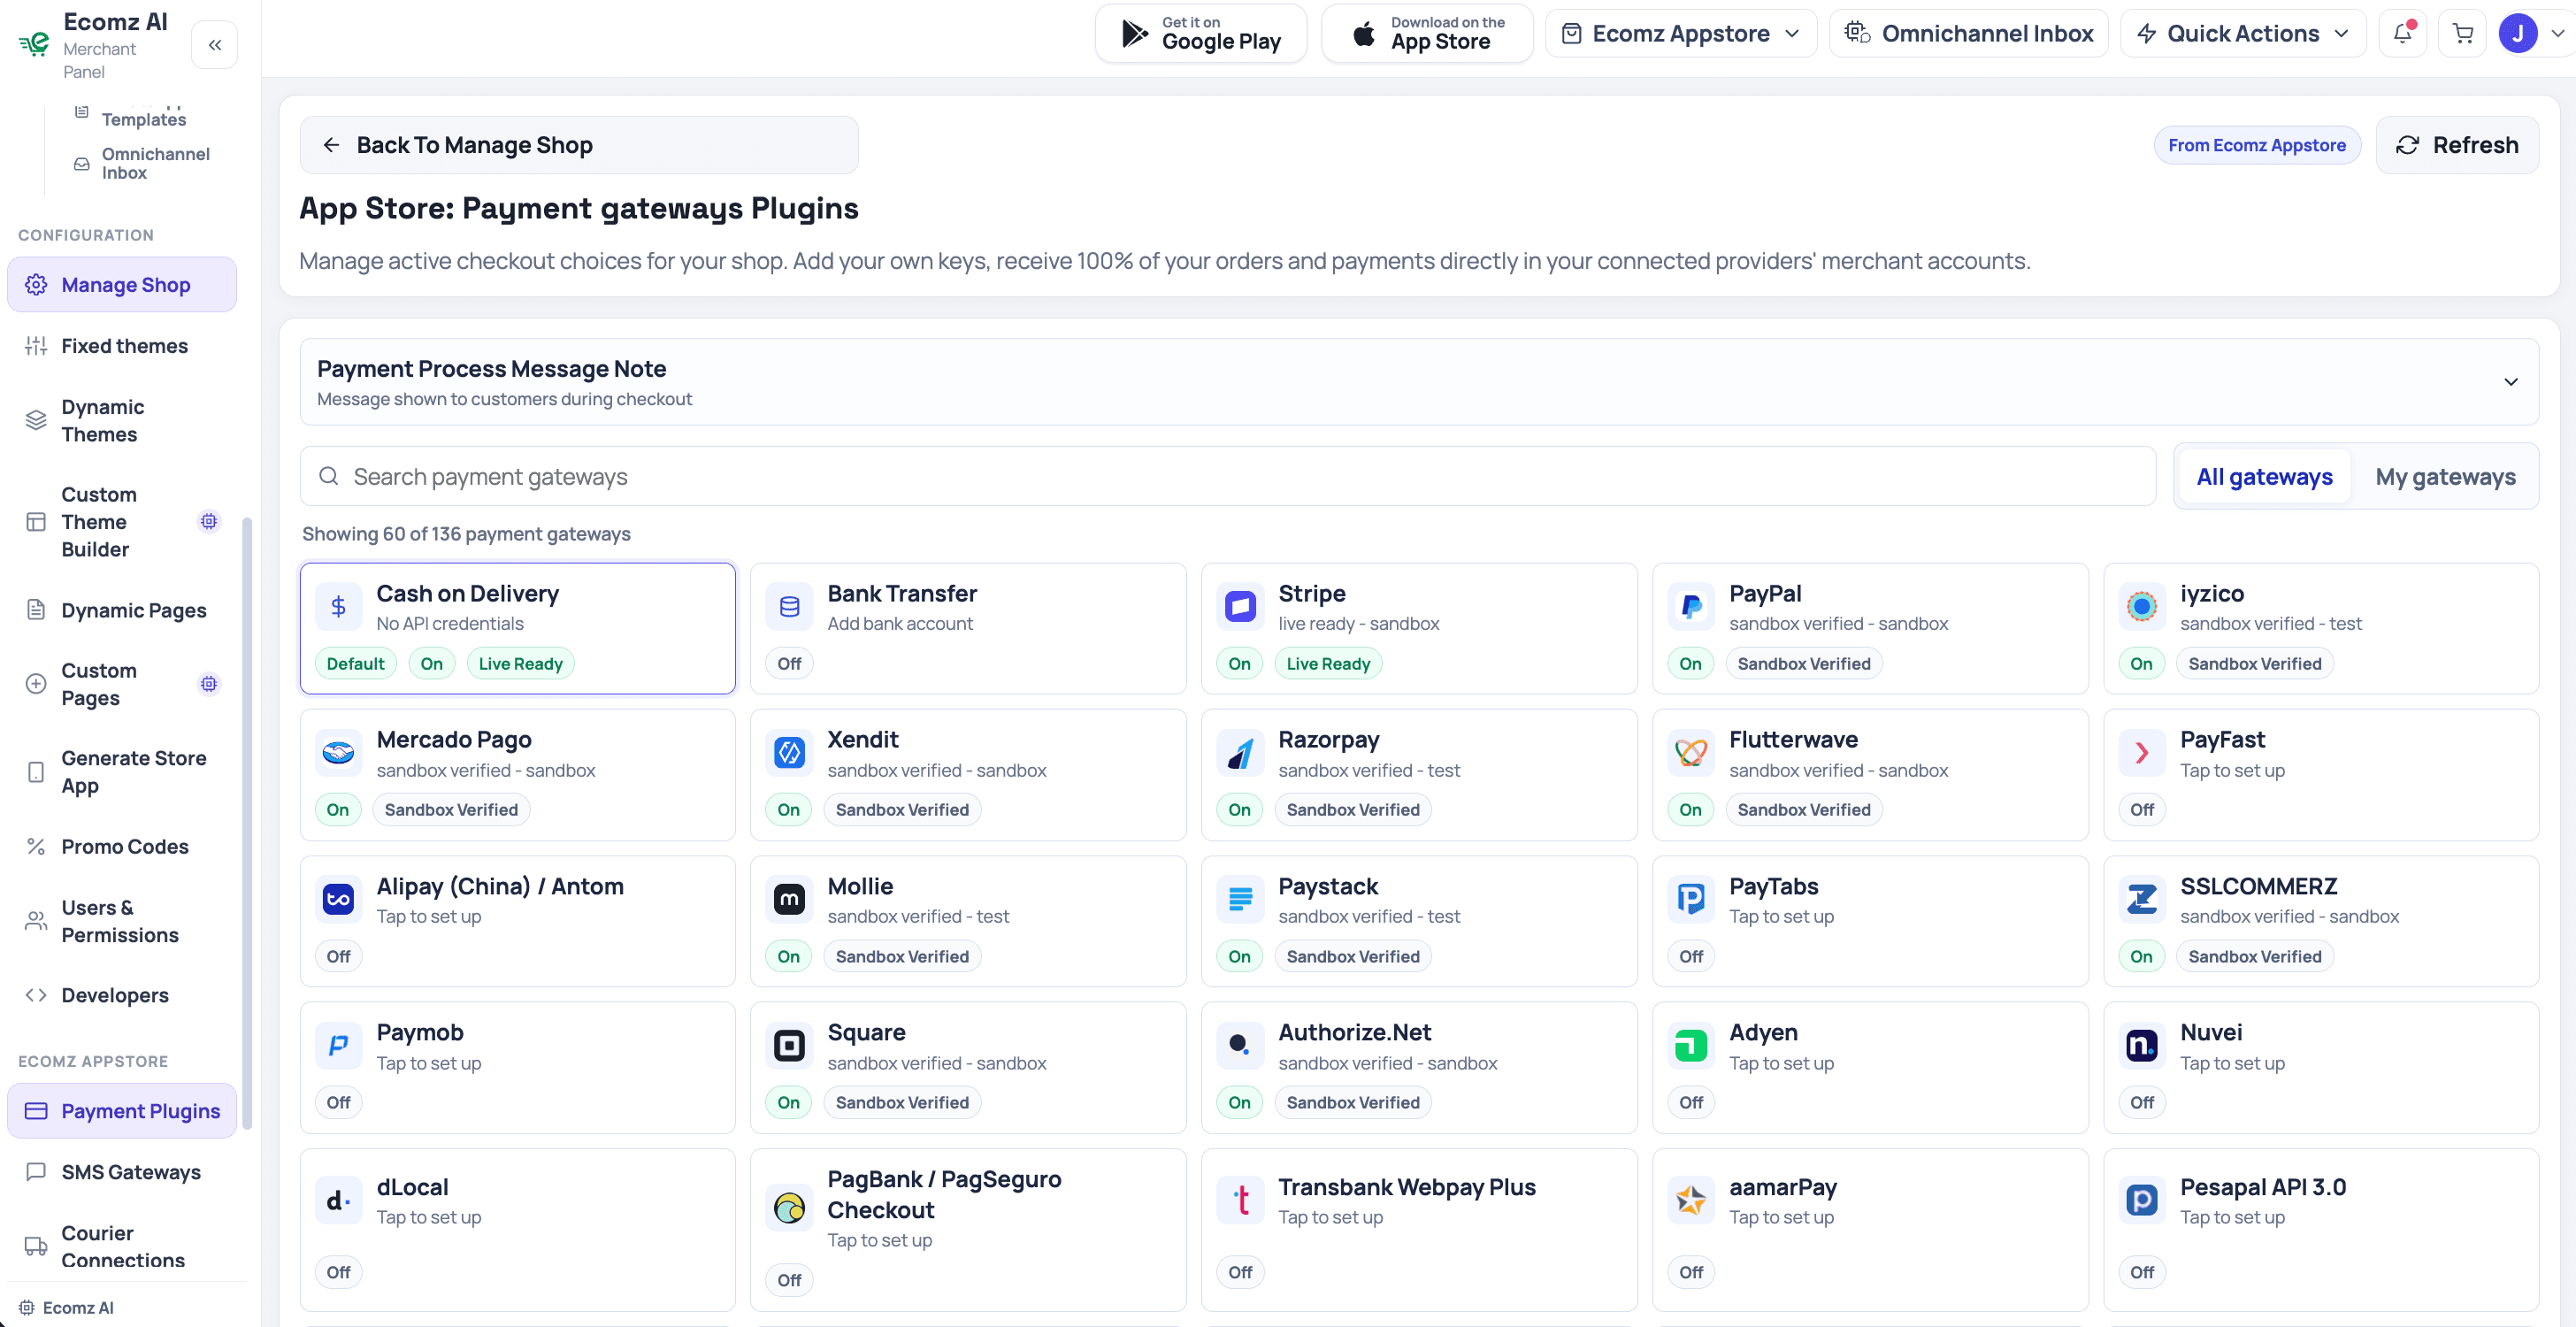The height and width of the screenshot is (1327, 2576).
Task: Click the Stripe gateway logo
Action: click(x=1240, y=606)
